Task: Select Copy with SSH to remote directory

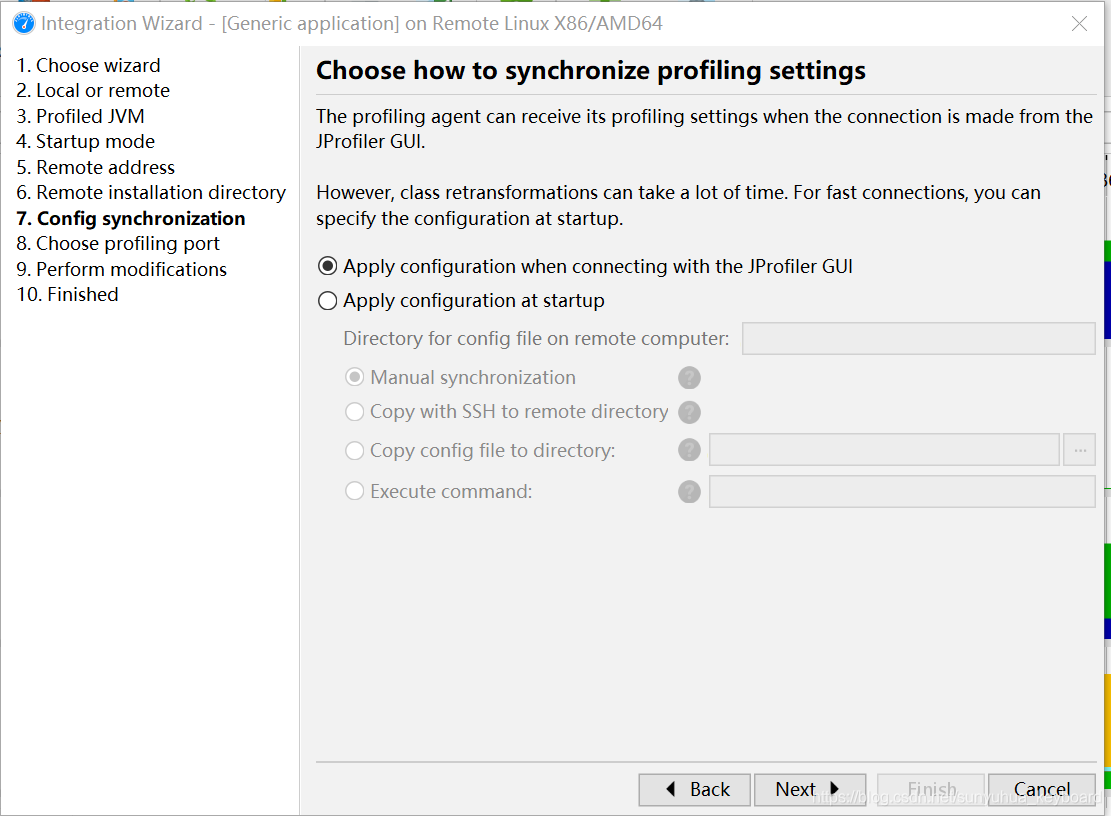Action: tap(354, 412)
